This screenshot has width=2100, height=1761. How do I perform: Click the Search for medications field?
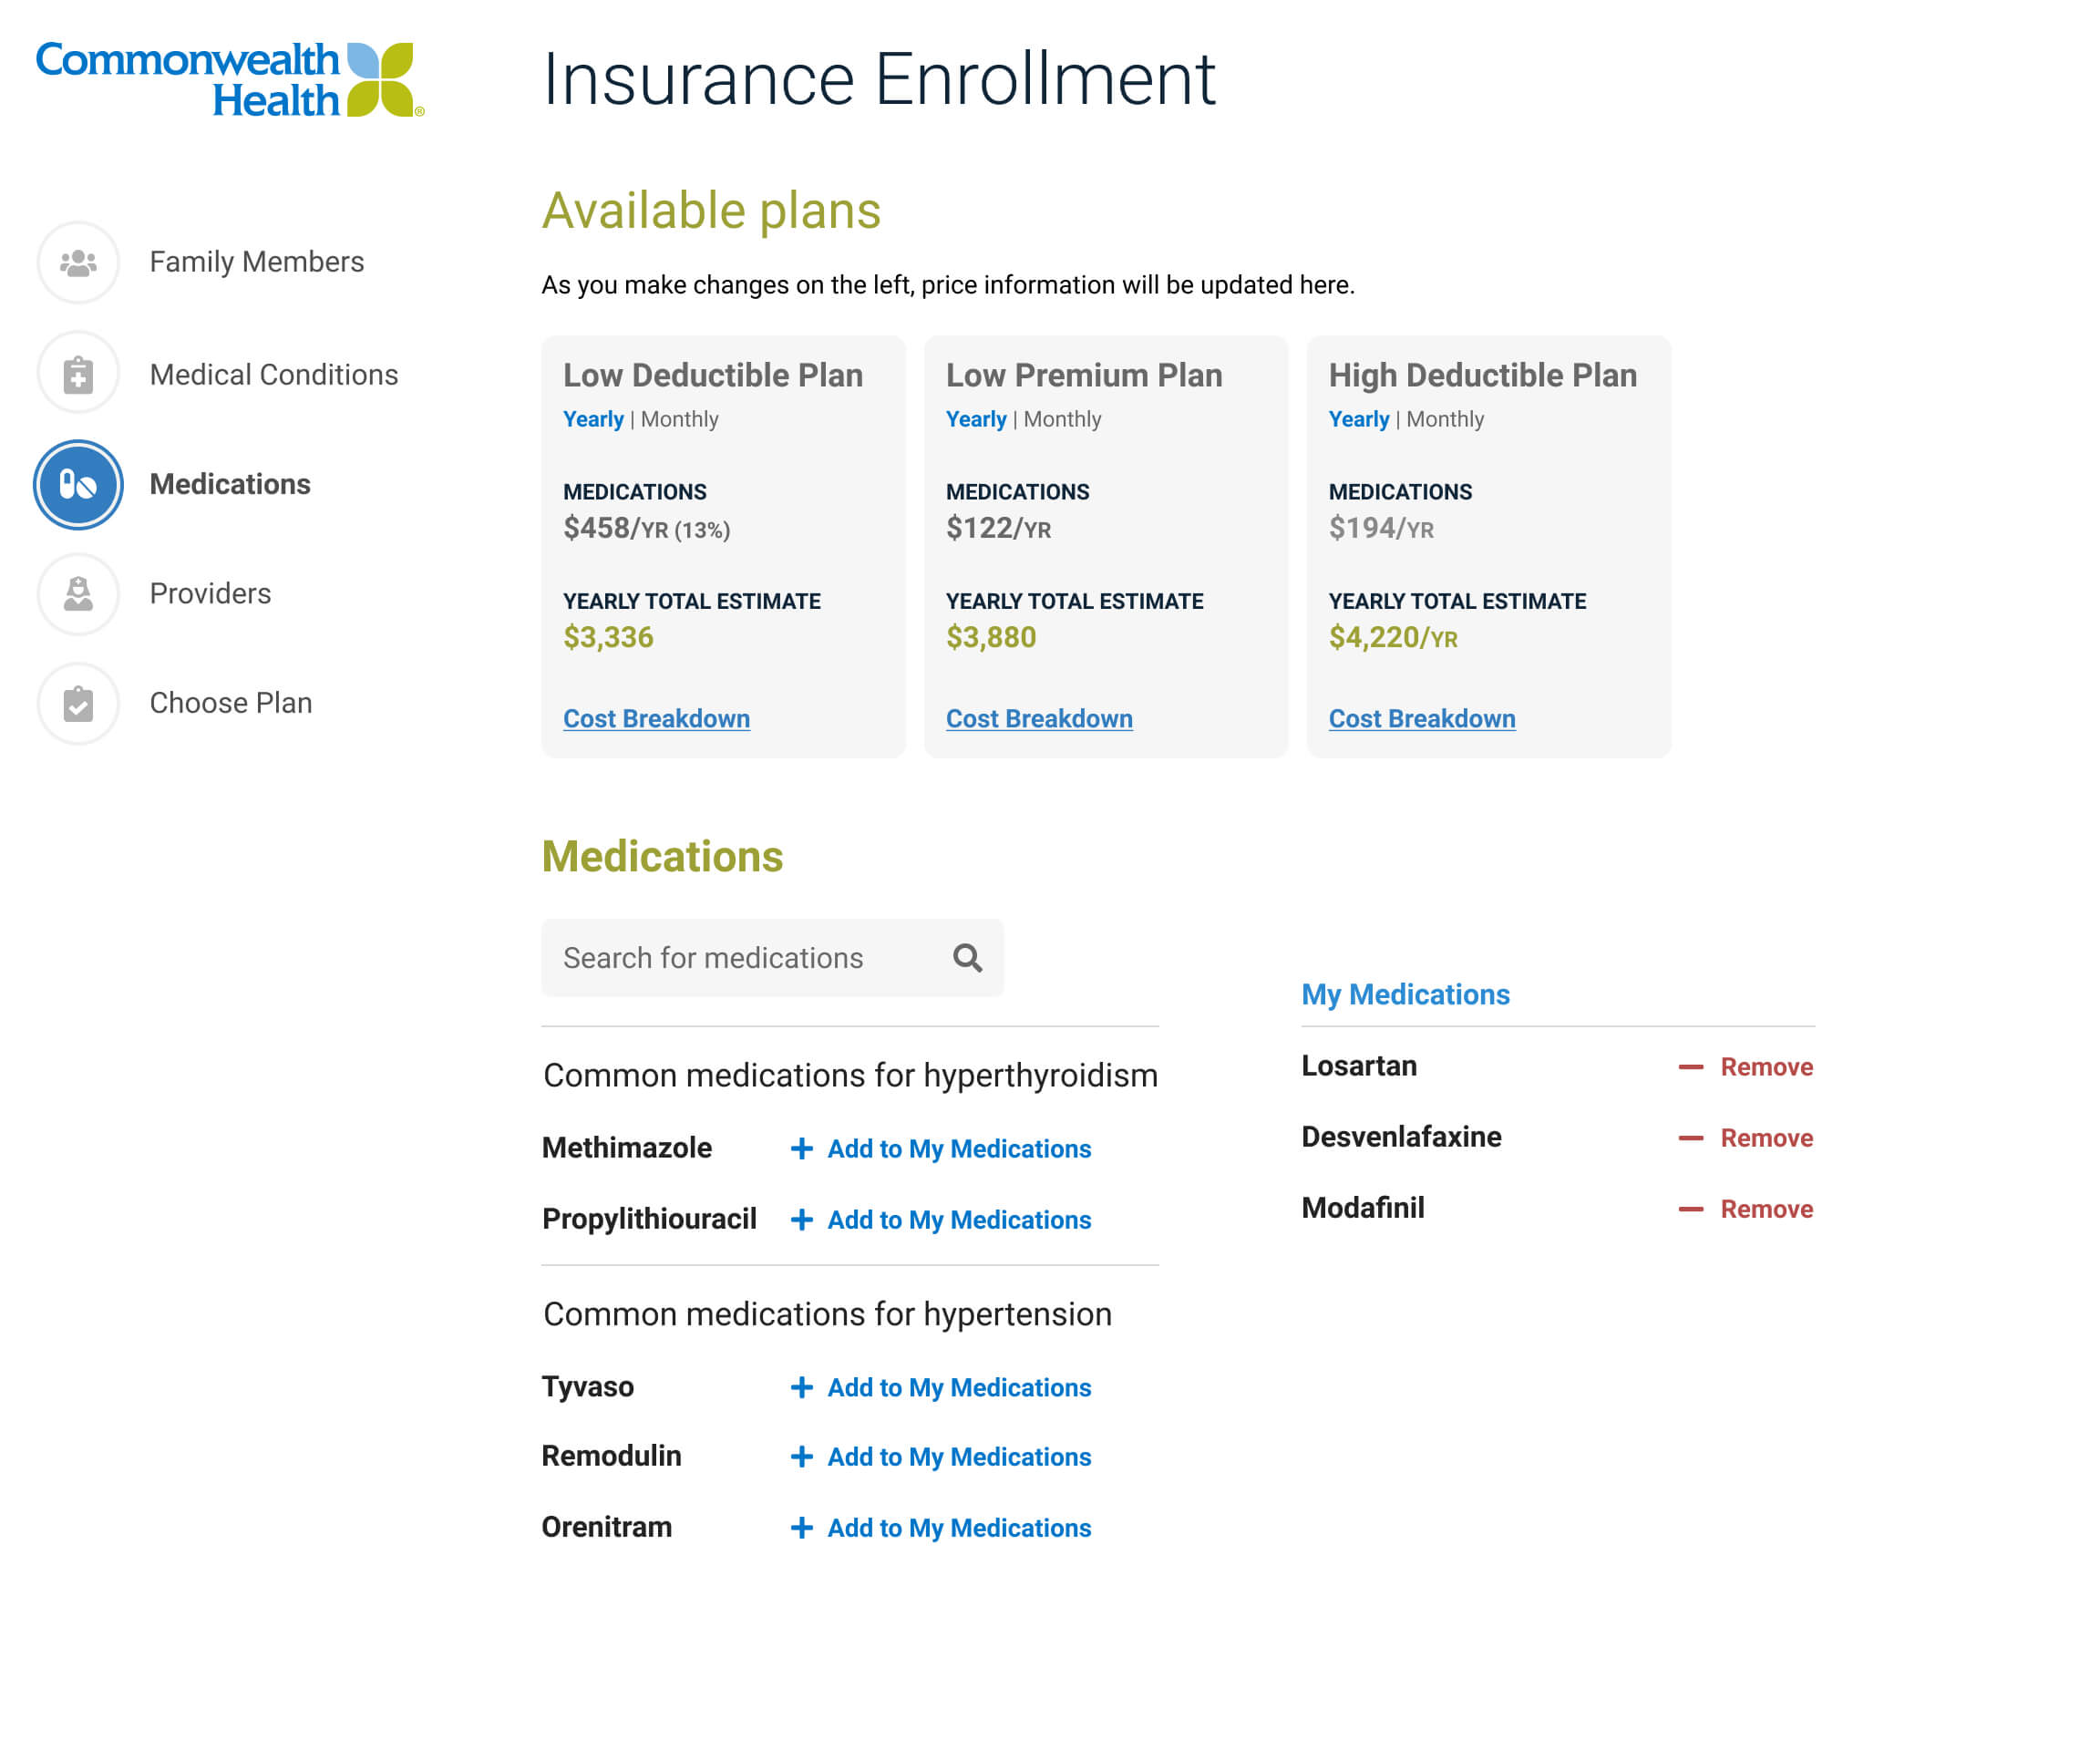coord(740,958)
